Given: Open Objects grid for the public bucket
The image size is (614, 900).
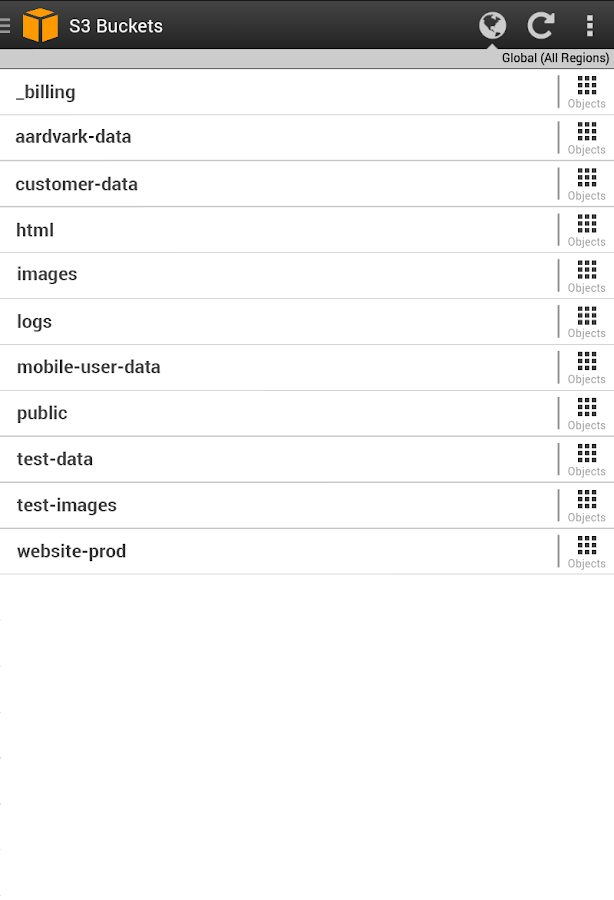Looking at the screenshot, I should click(586, 413).
